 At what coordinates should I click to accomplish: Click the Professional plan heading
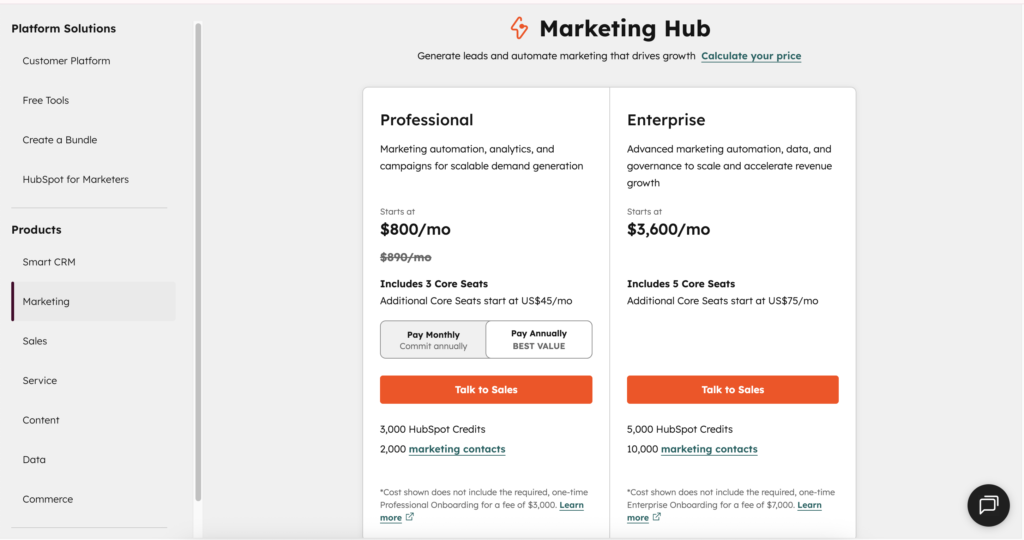click(x=426, y=120)
